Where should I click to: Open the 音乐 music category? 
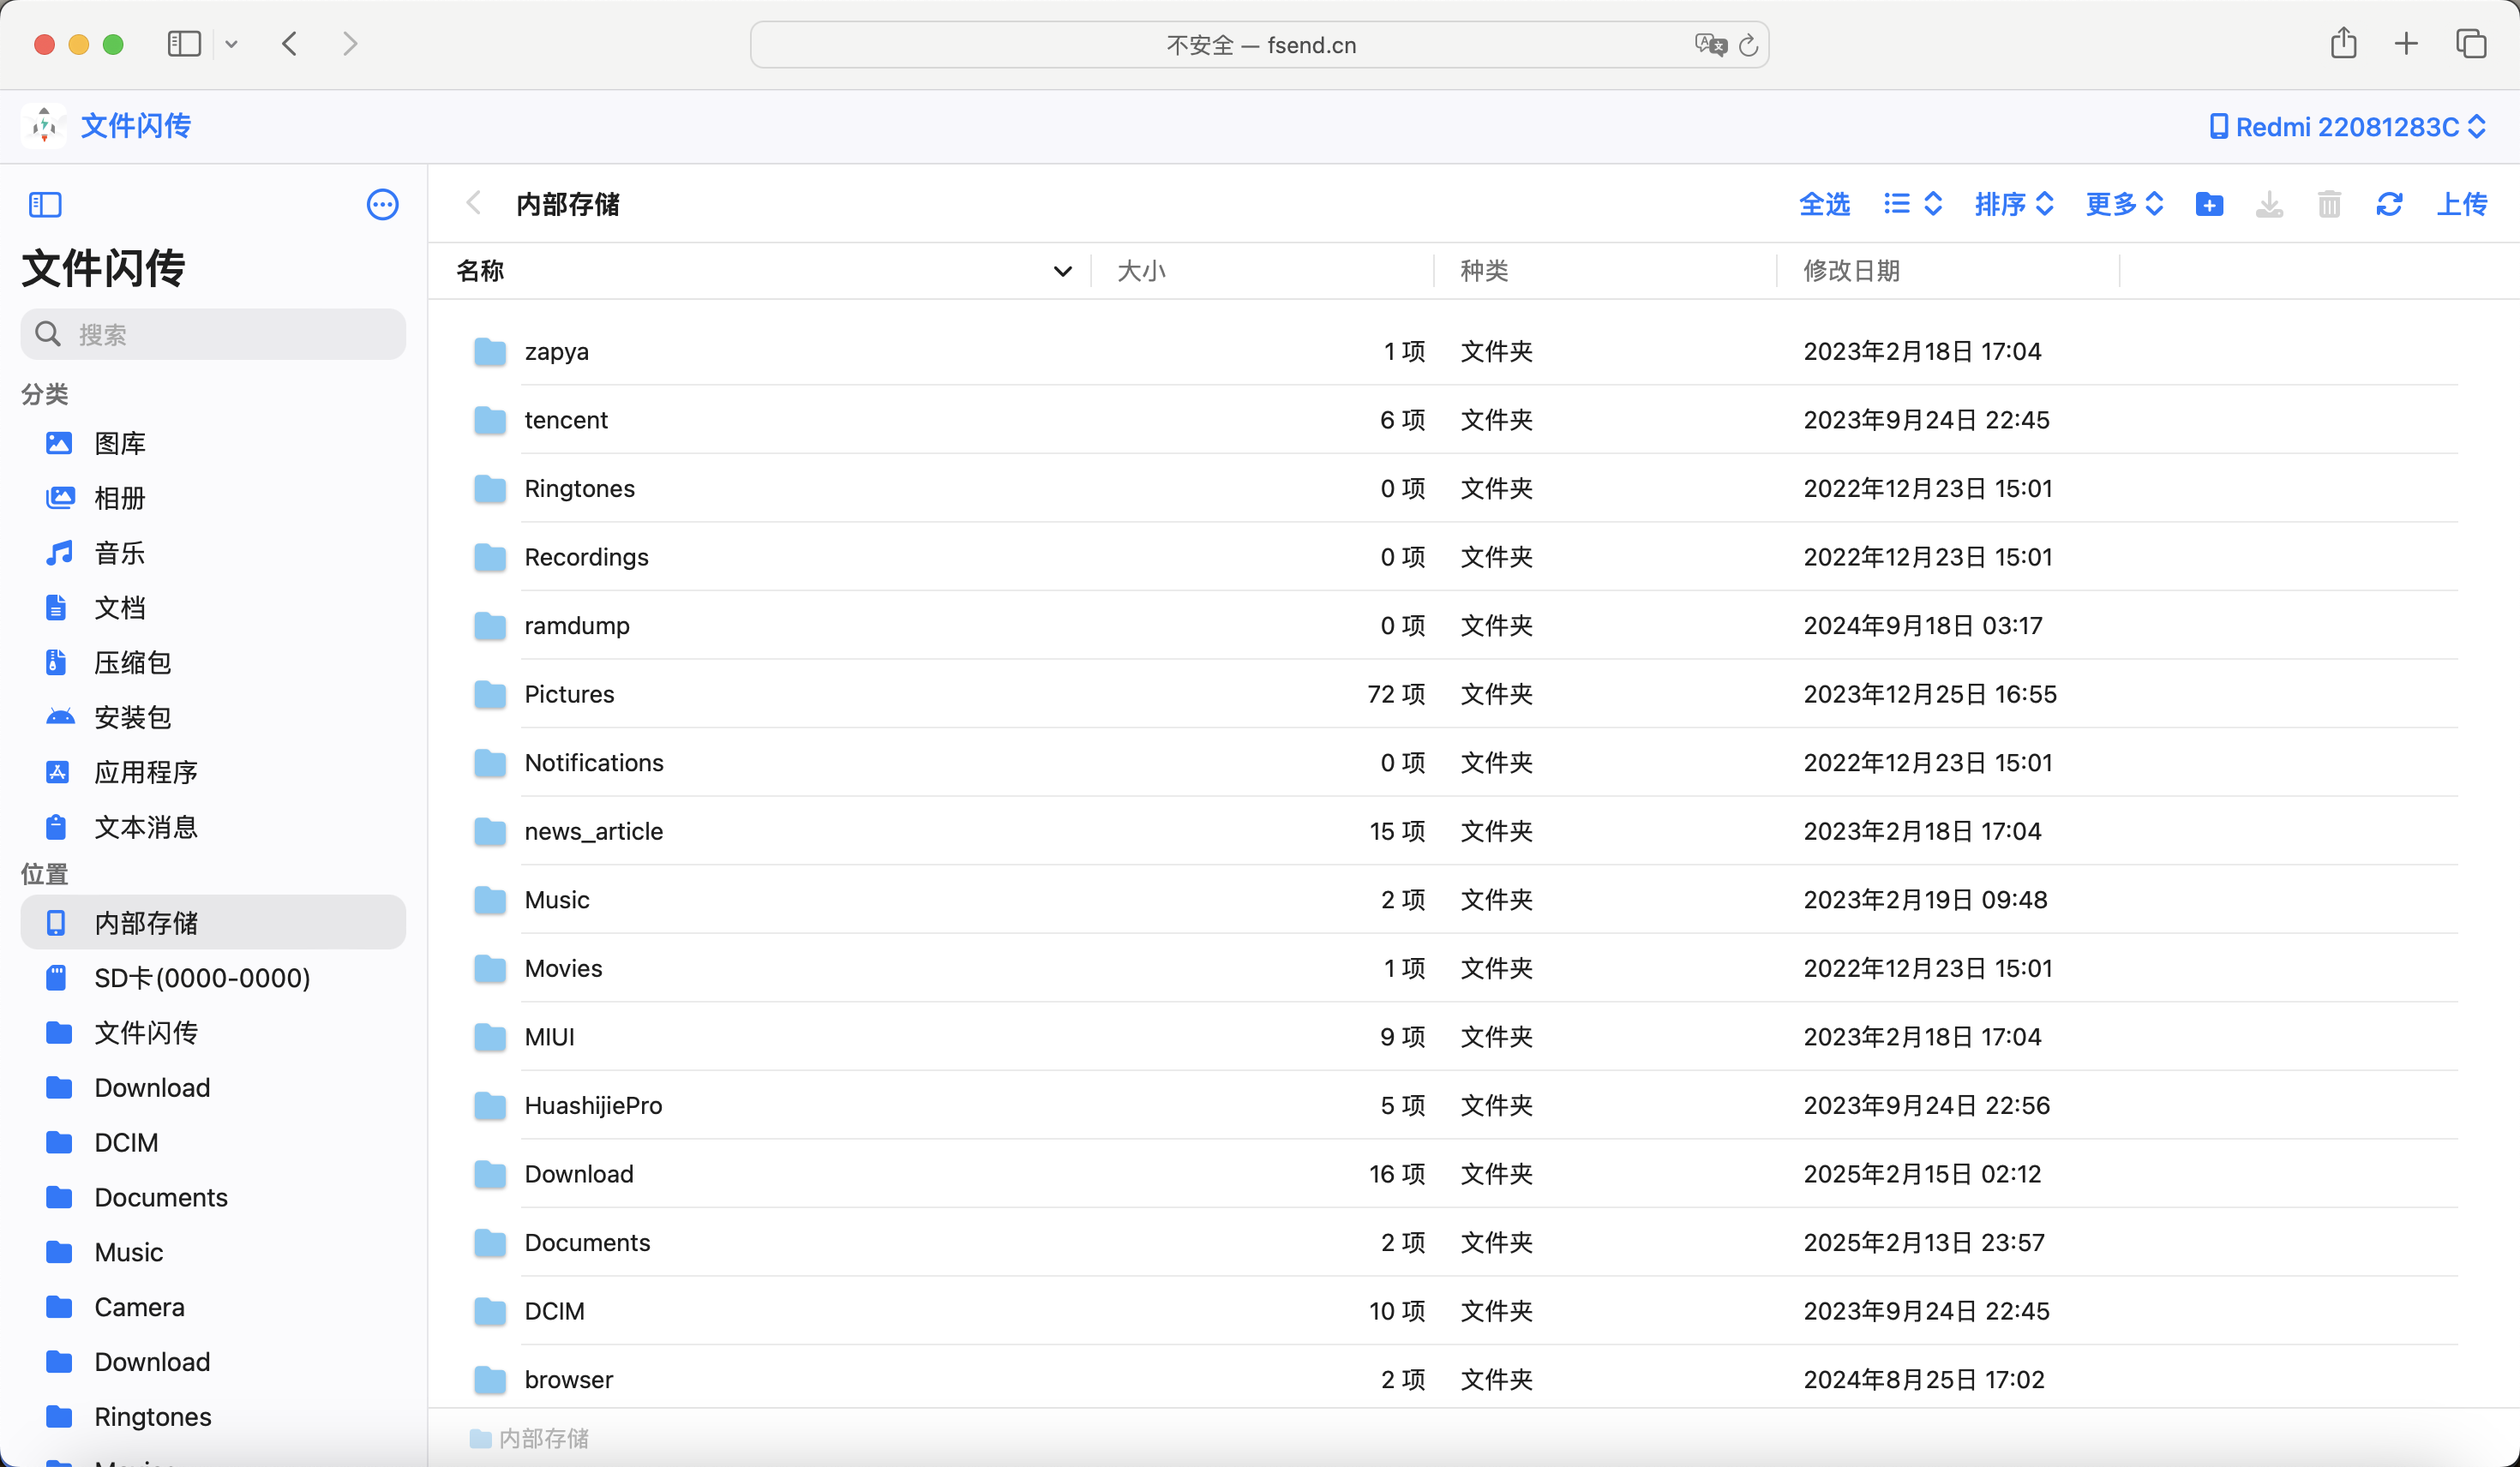[x=213, y=553]
